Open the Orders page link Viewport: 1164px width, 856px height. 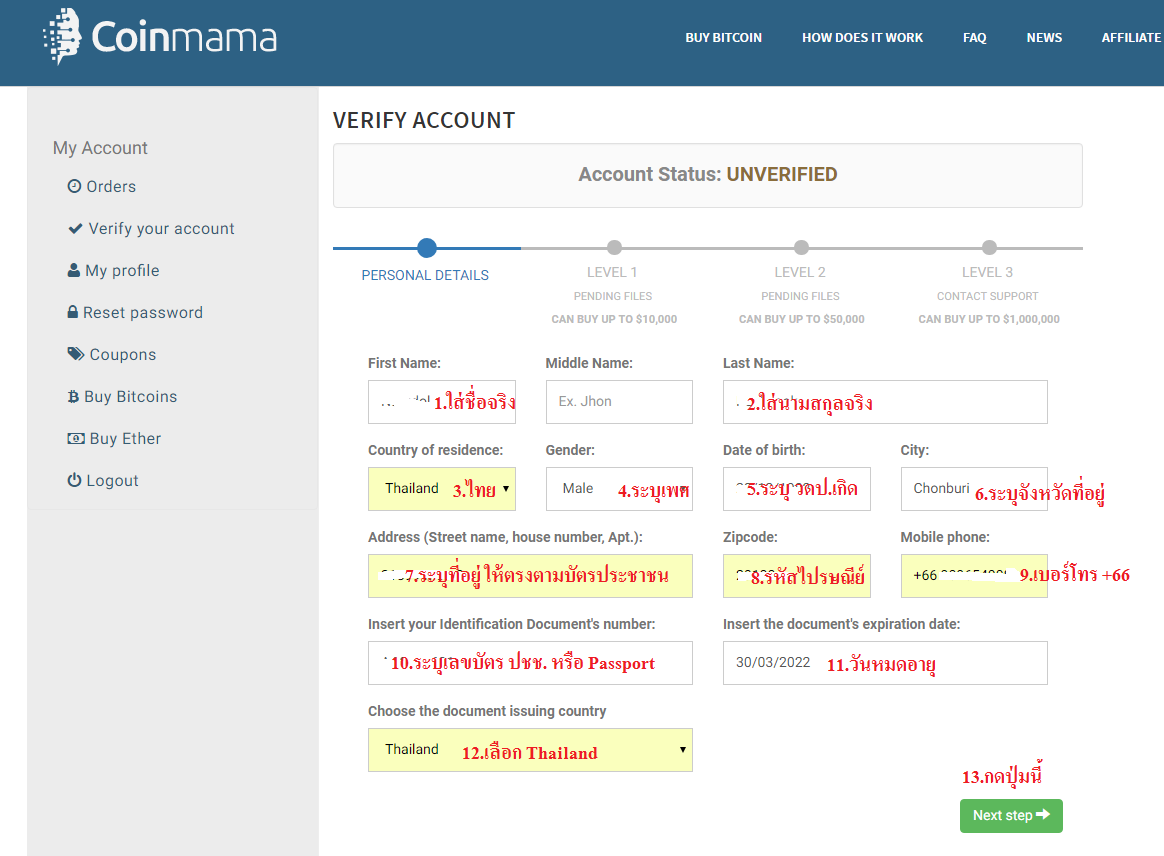[111, 186]
